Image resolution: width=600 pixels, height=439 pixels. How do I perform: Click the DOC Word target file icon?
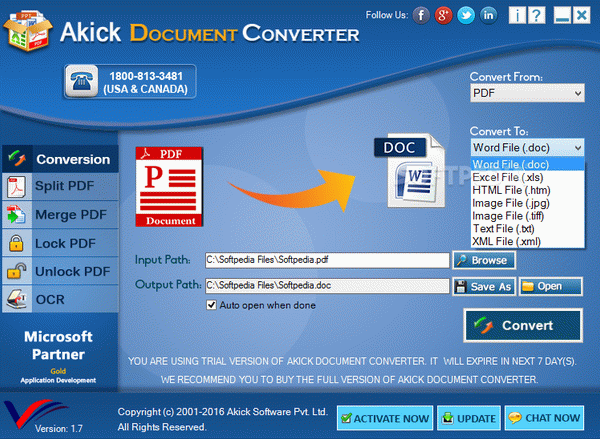point(410,171)
